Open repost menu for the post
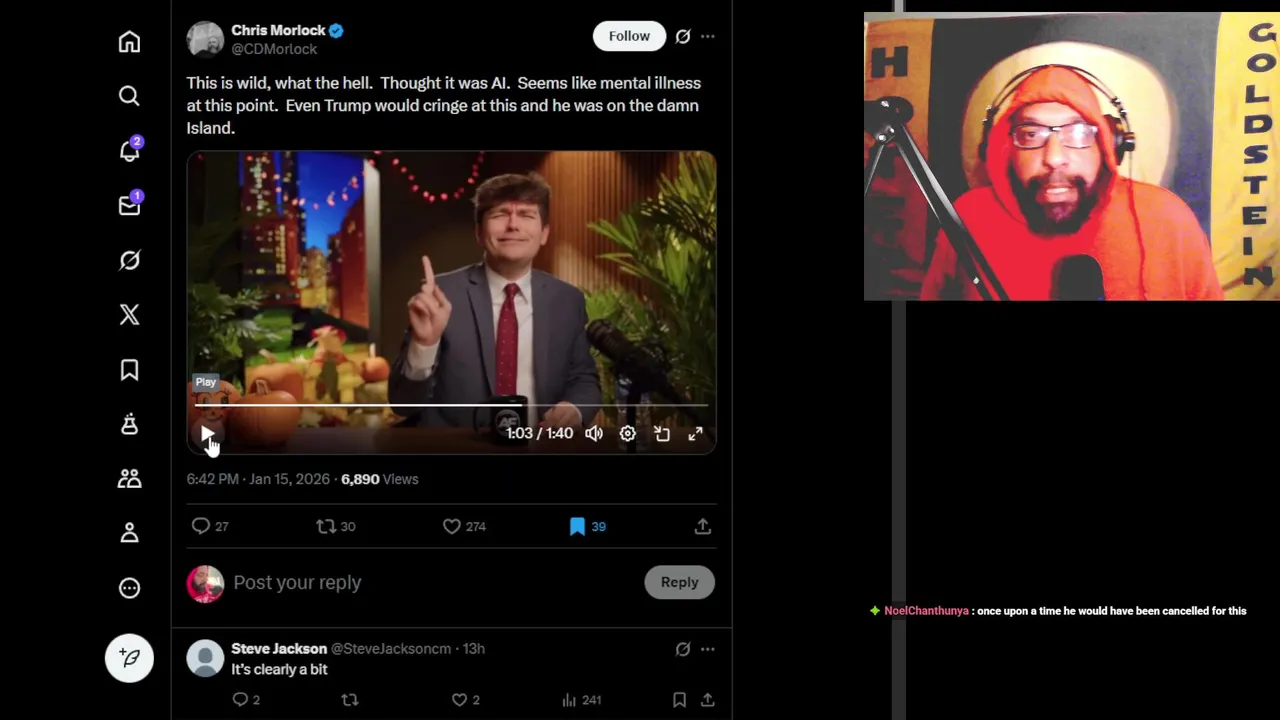This screenshot has width=1280, height=720. (x=326, y=526)
